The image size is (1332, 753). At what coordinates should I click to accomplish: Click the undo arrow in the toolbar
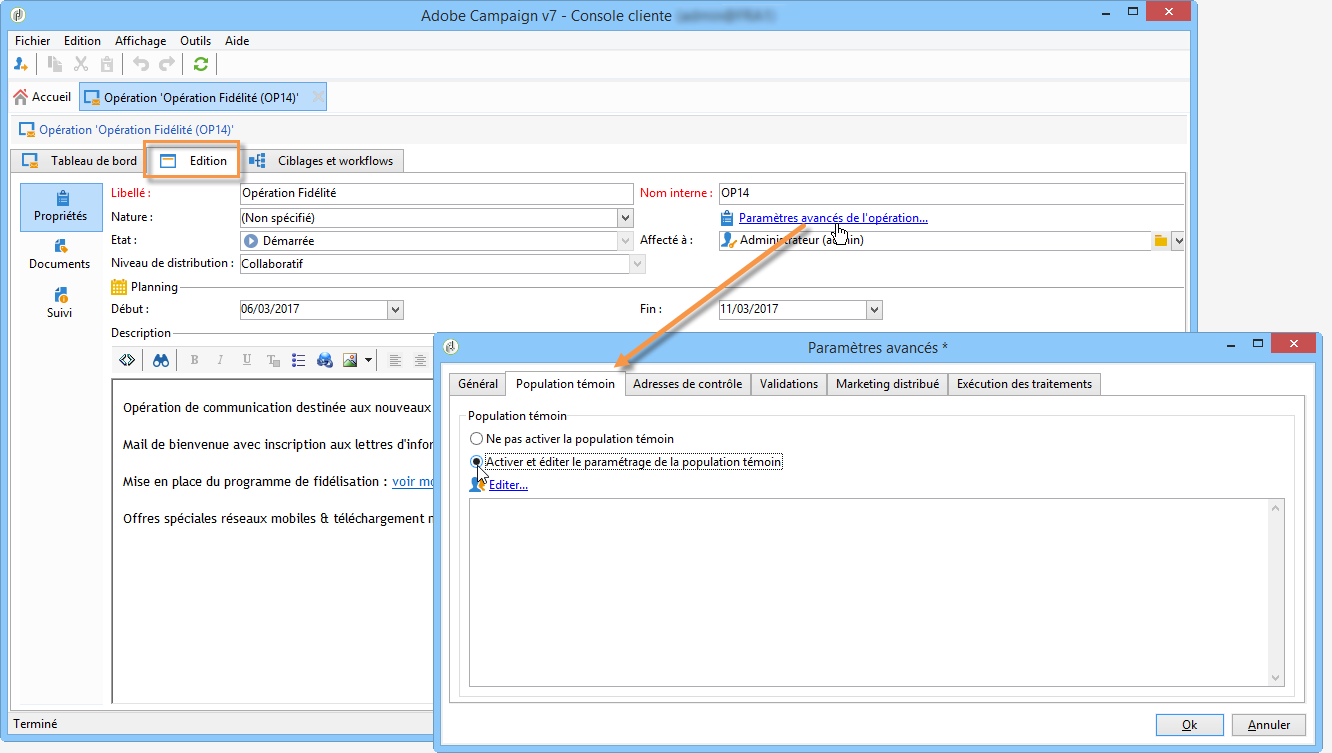pyautogui.click(x=141, y=64)
